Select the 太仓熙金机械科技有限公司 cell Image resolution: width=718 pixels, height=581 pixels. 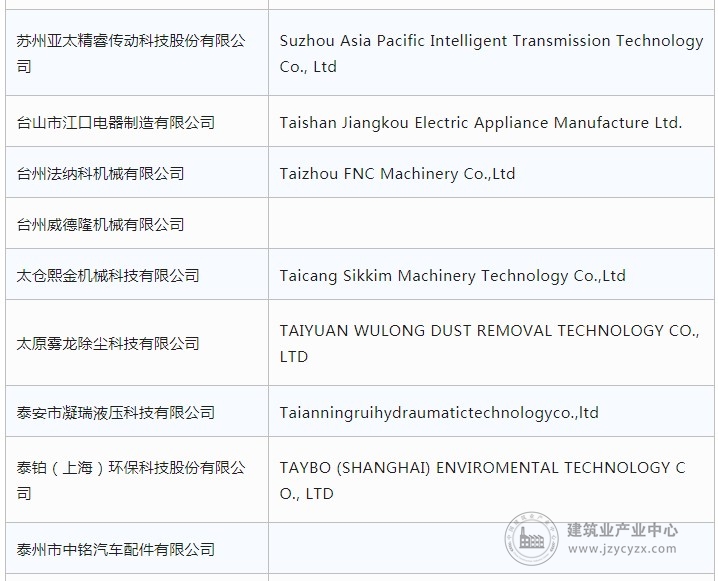click(x=137, y=275)
